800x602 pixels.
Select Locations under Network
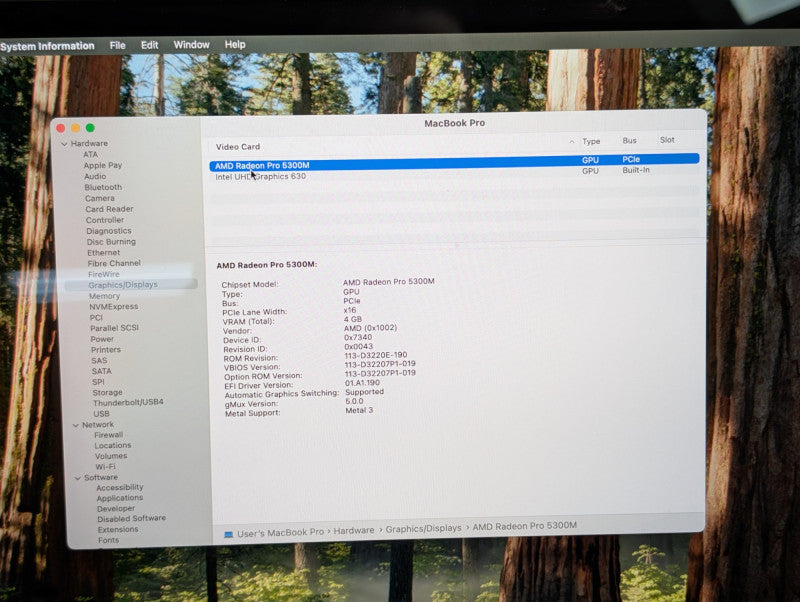tap(113, 445)
